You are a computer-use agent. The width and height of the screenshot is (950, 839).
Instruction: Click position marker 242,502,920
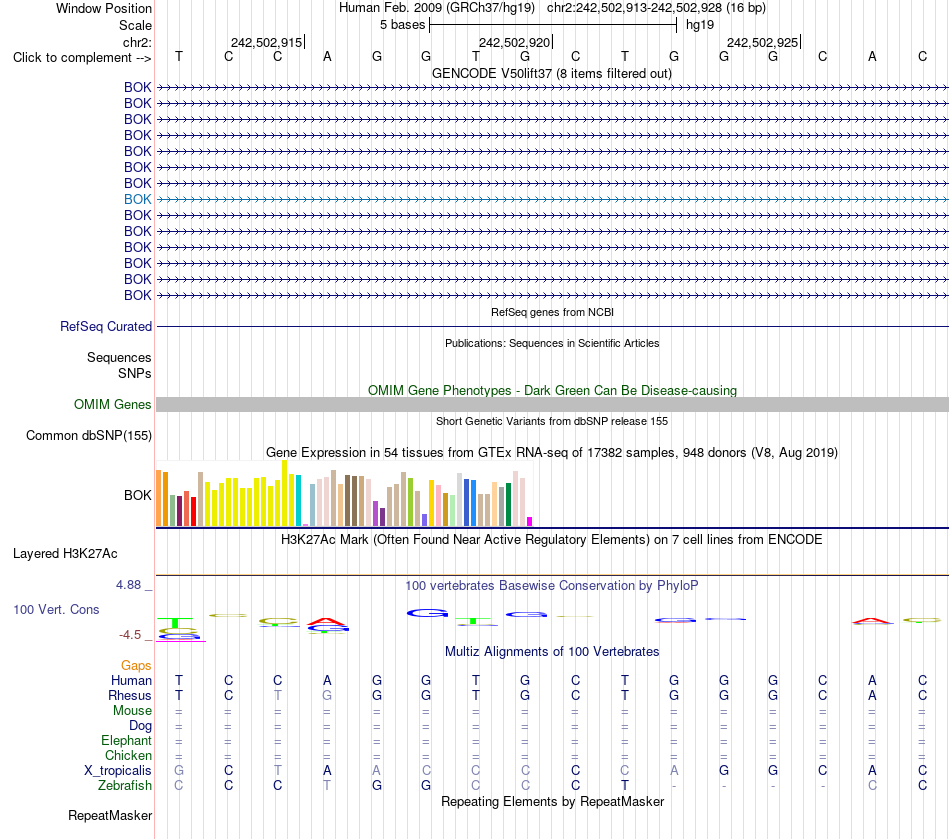tap(515, 42)
